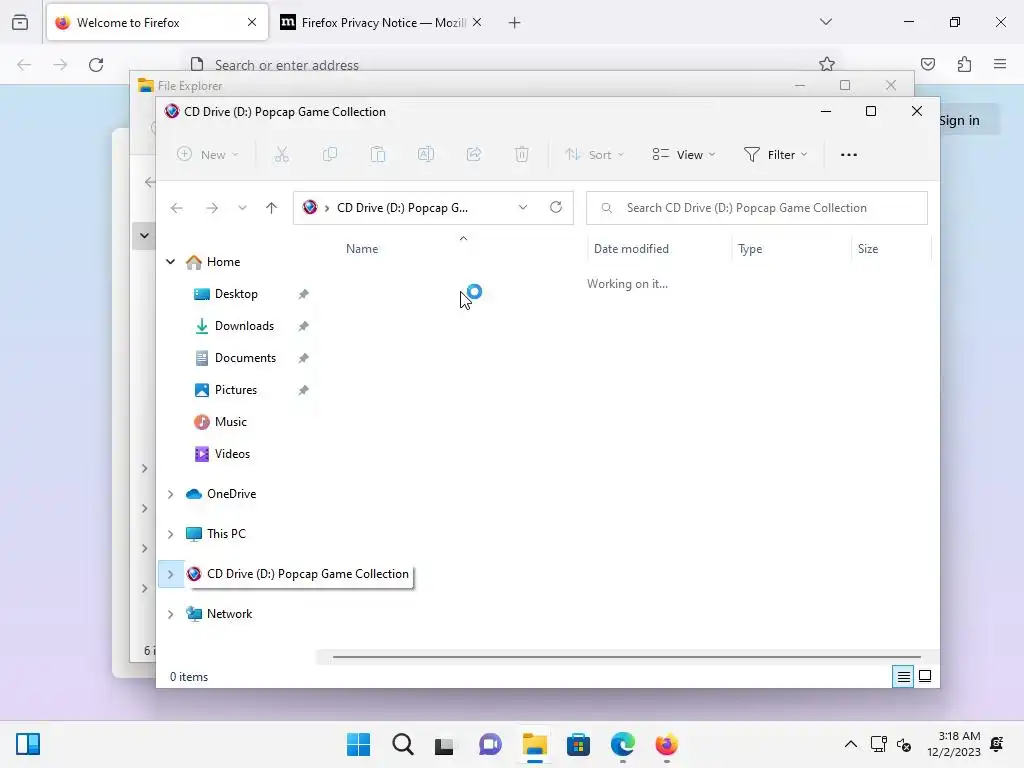Show hidden system tray icons

pyautogui.click(x=850, y=744)
